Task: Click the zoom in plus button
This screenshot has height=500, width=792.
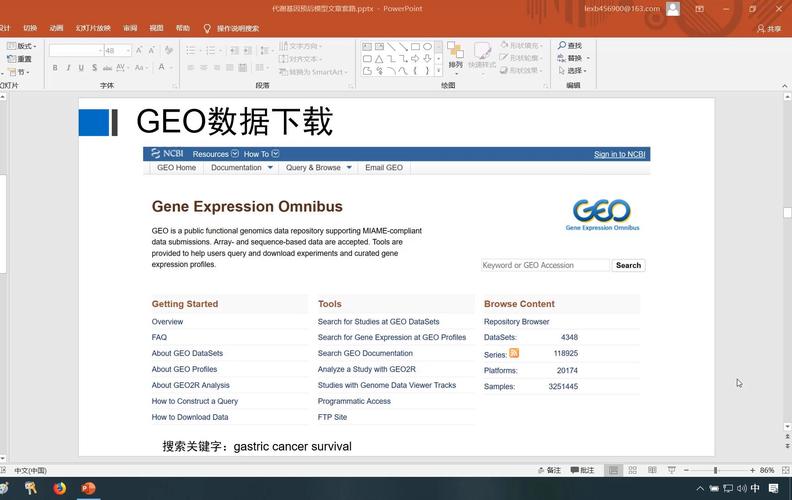Action: (752, 470)
